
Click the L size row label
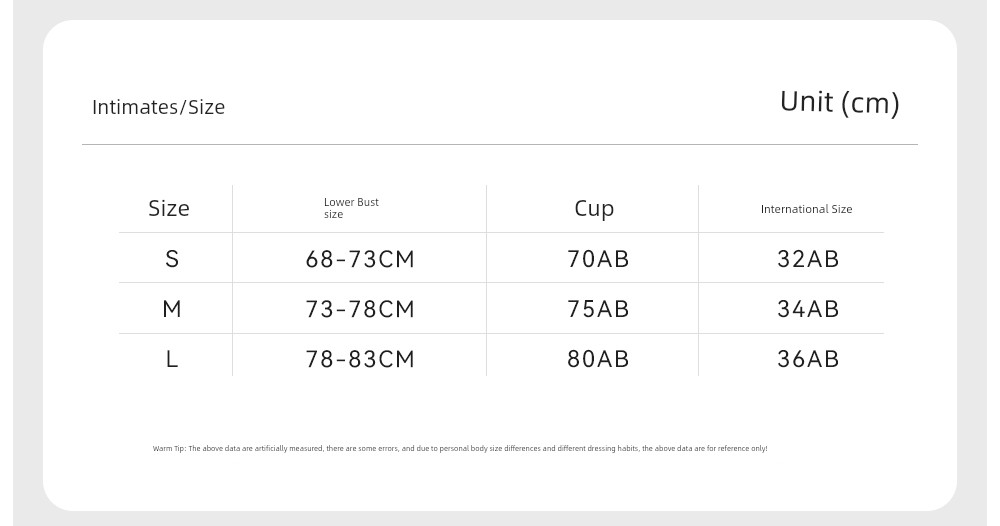[x=172, y=359]
